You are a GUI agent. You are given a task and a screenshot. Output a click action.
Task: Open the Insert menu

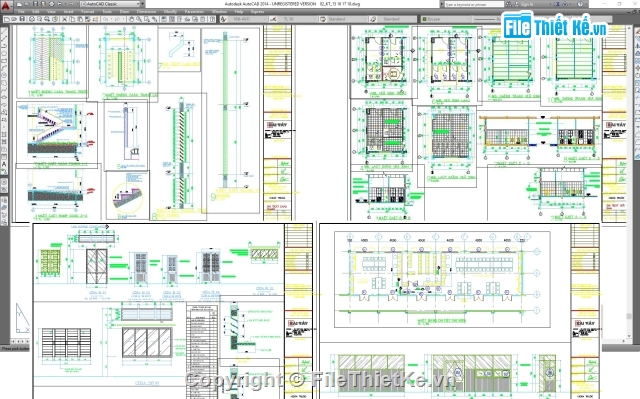(x=69, y=11)
